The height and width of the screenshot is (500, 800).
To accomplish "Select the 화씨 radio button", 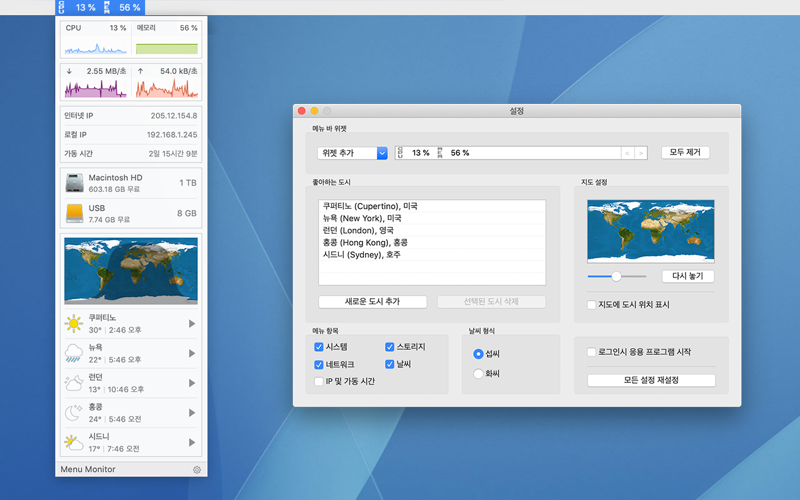I will coord(478,373).
